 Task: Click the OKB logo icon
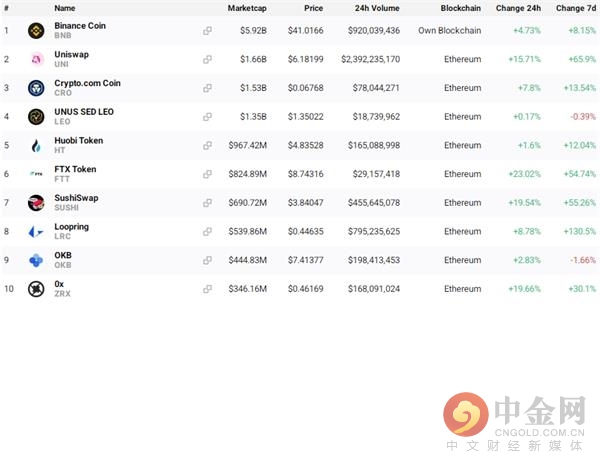point(36,260)
